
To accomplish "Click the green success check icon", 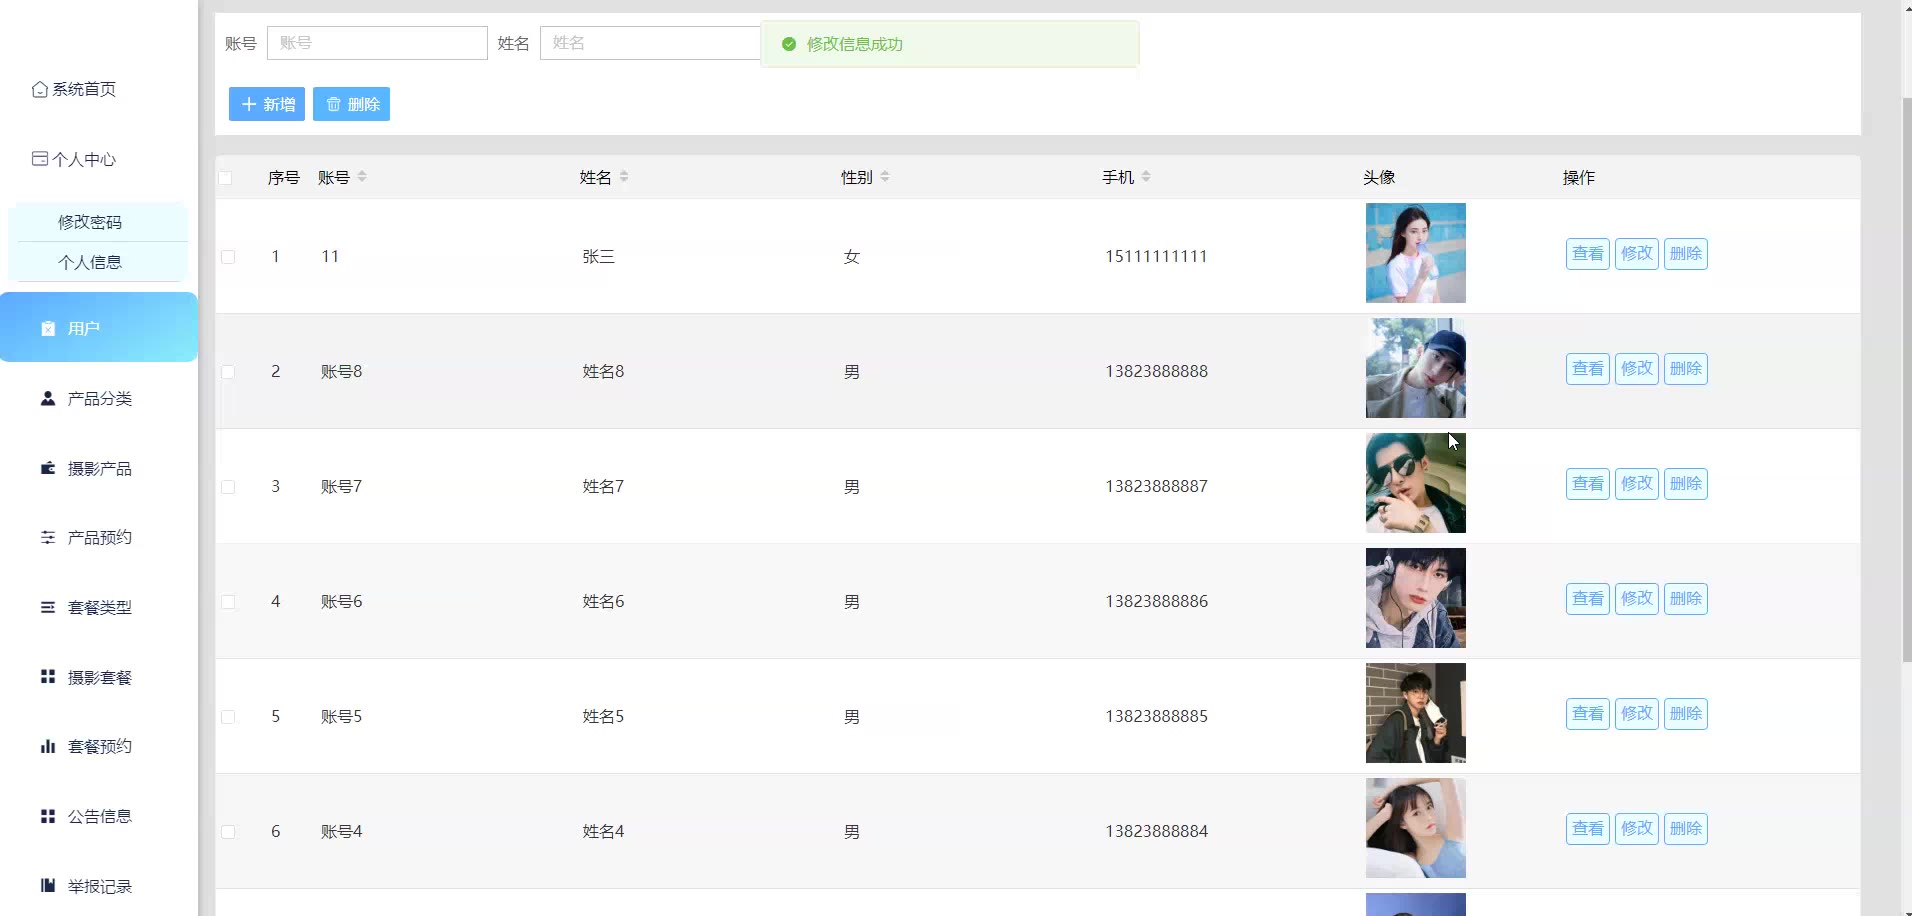I will pos(789,44).
